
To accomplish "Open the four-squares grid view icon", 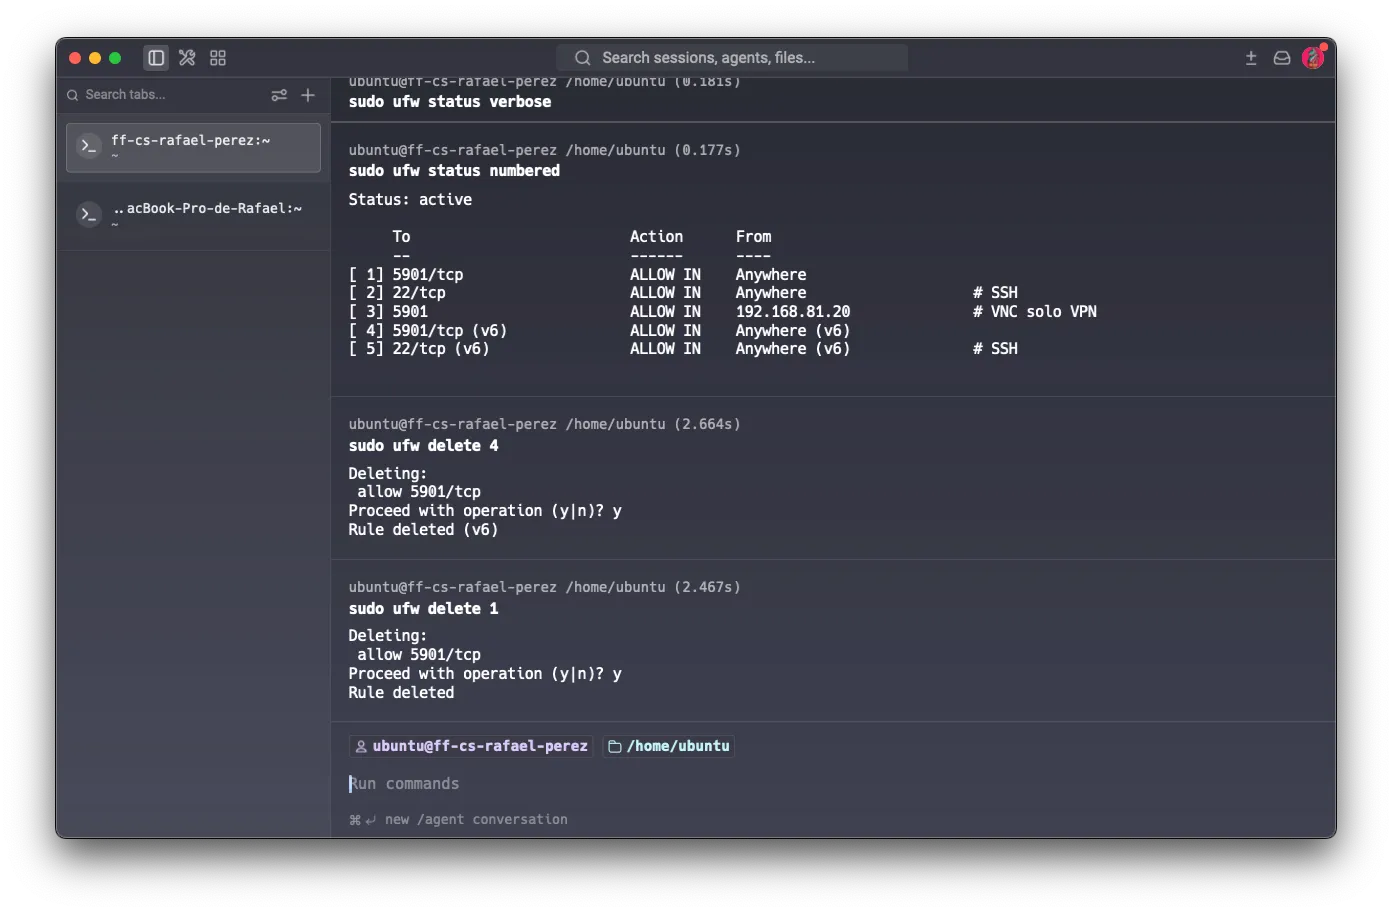I will (218, 58).
